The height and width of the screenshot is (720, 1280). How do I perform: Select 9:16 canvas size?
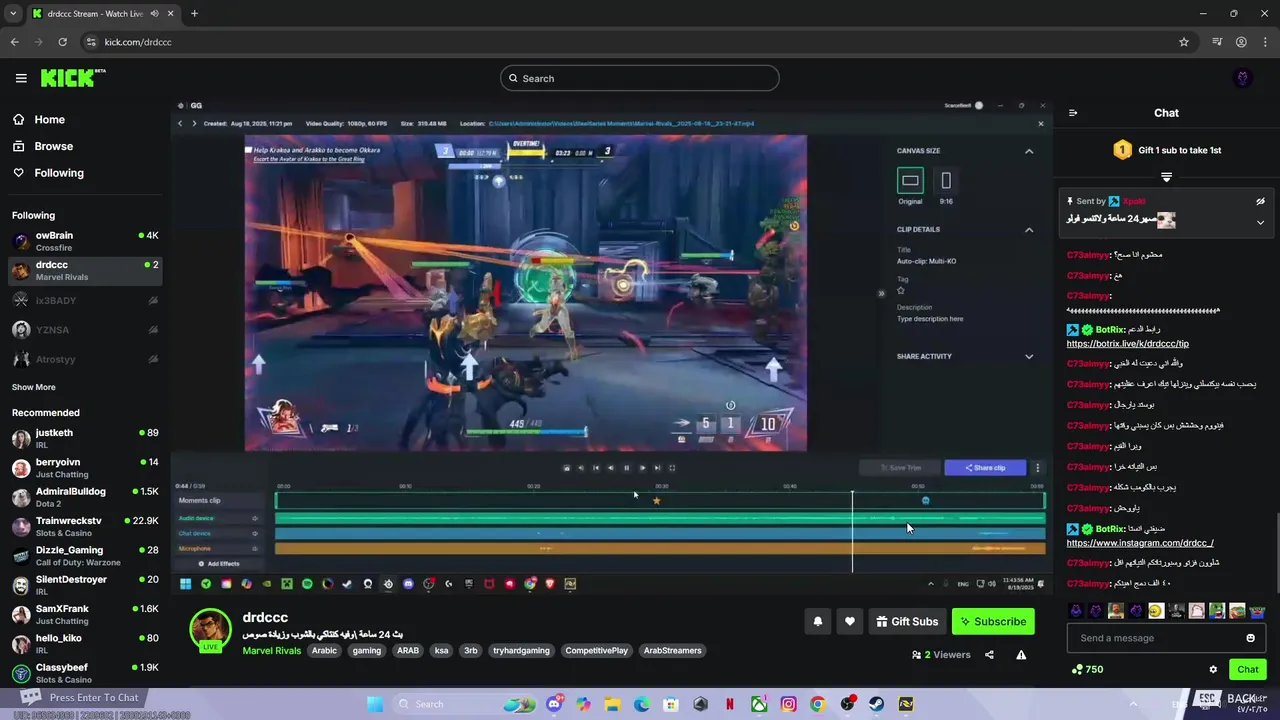(946, 181)
